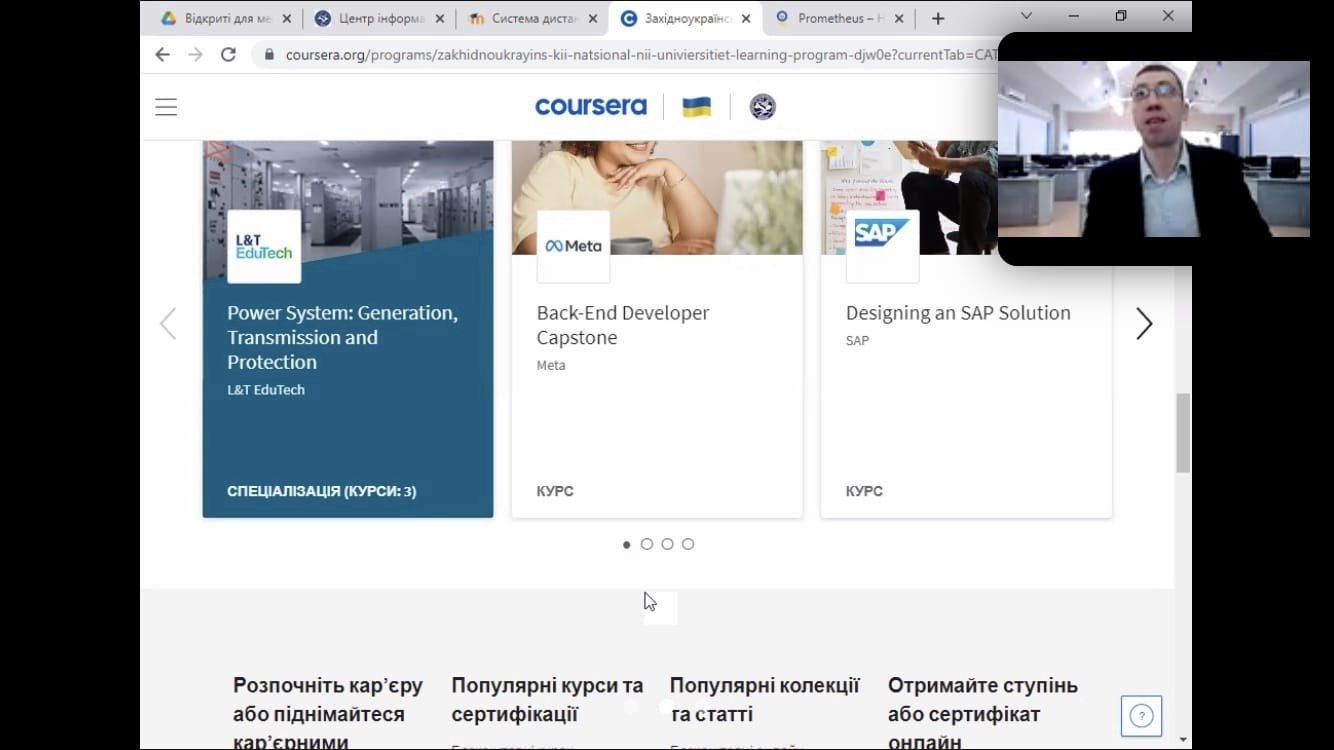This screenshot has height=750, width=1334.
Task: Click the Coursera logo
Action: (591, 106)
